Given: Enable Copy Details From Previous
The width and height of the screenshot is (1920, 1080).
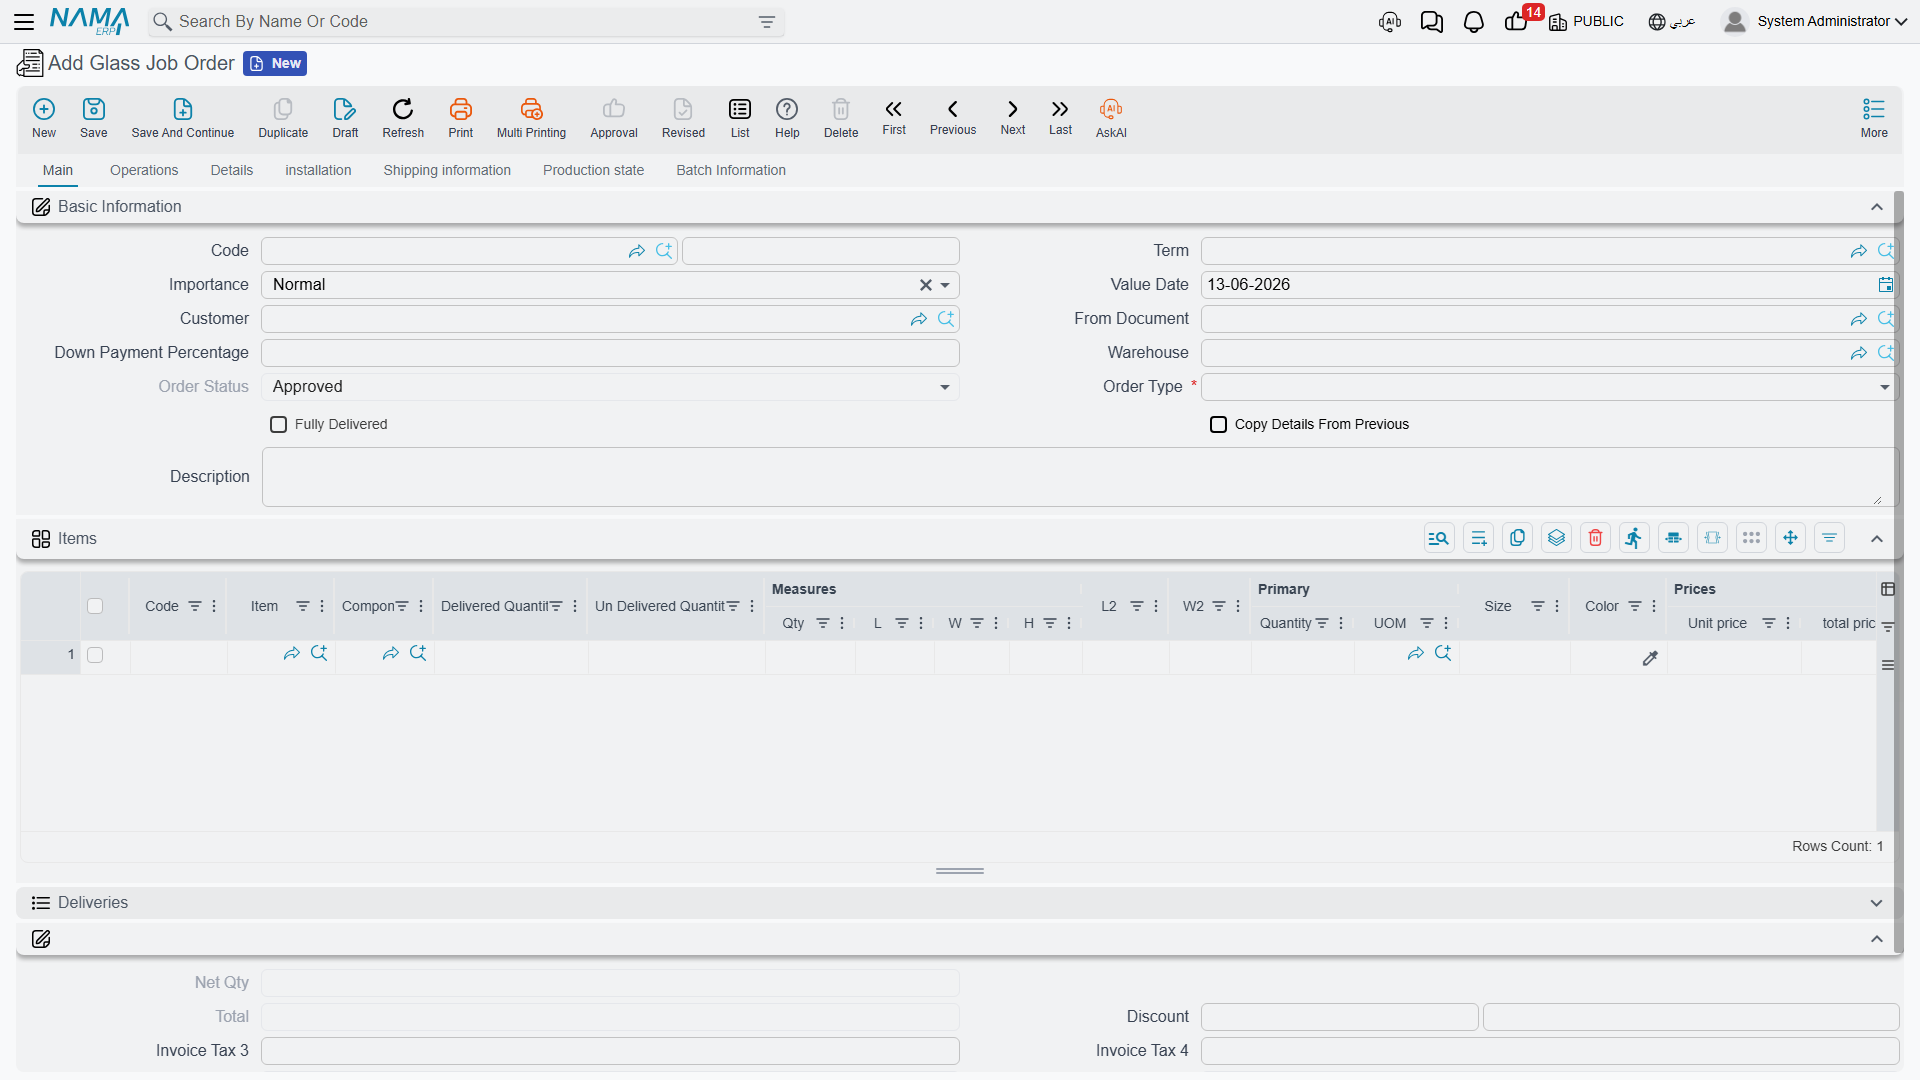Looking at the screenshot, I should pyautogui.click(x=1218, y=425).
